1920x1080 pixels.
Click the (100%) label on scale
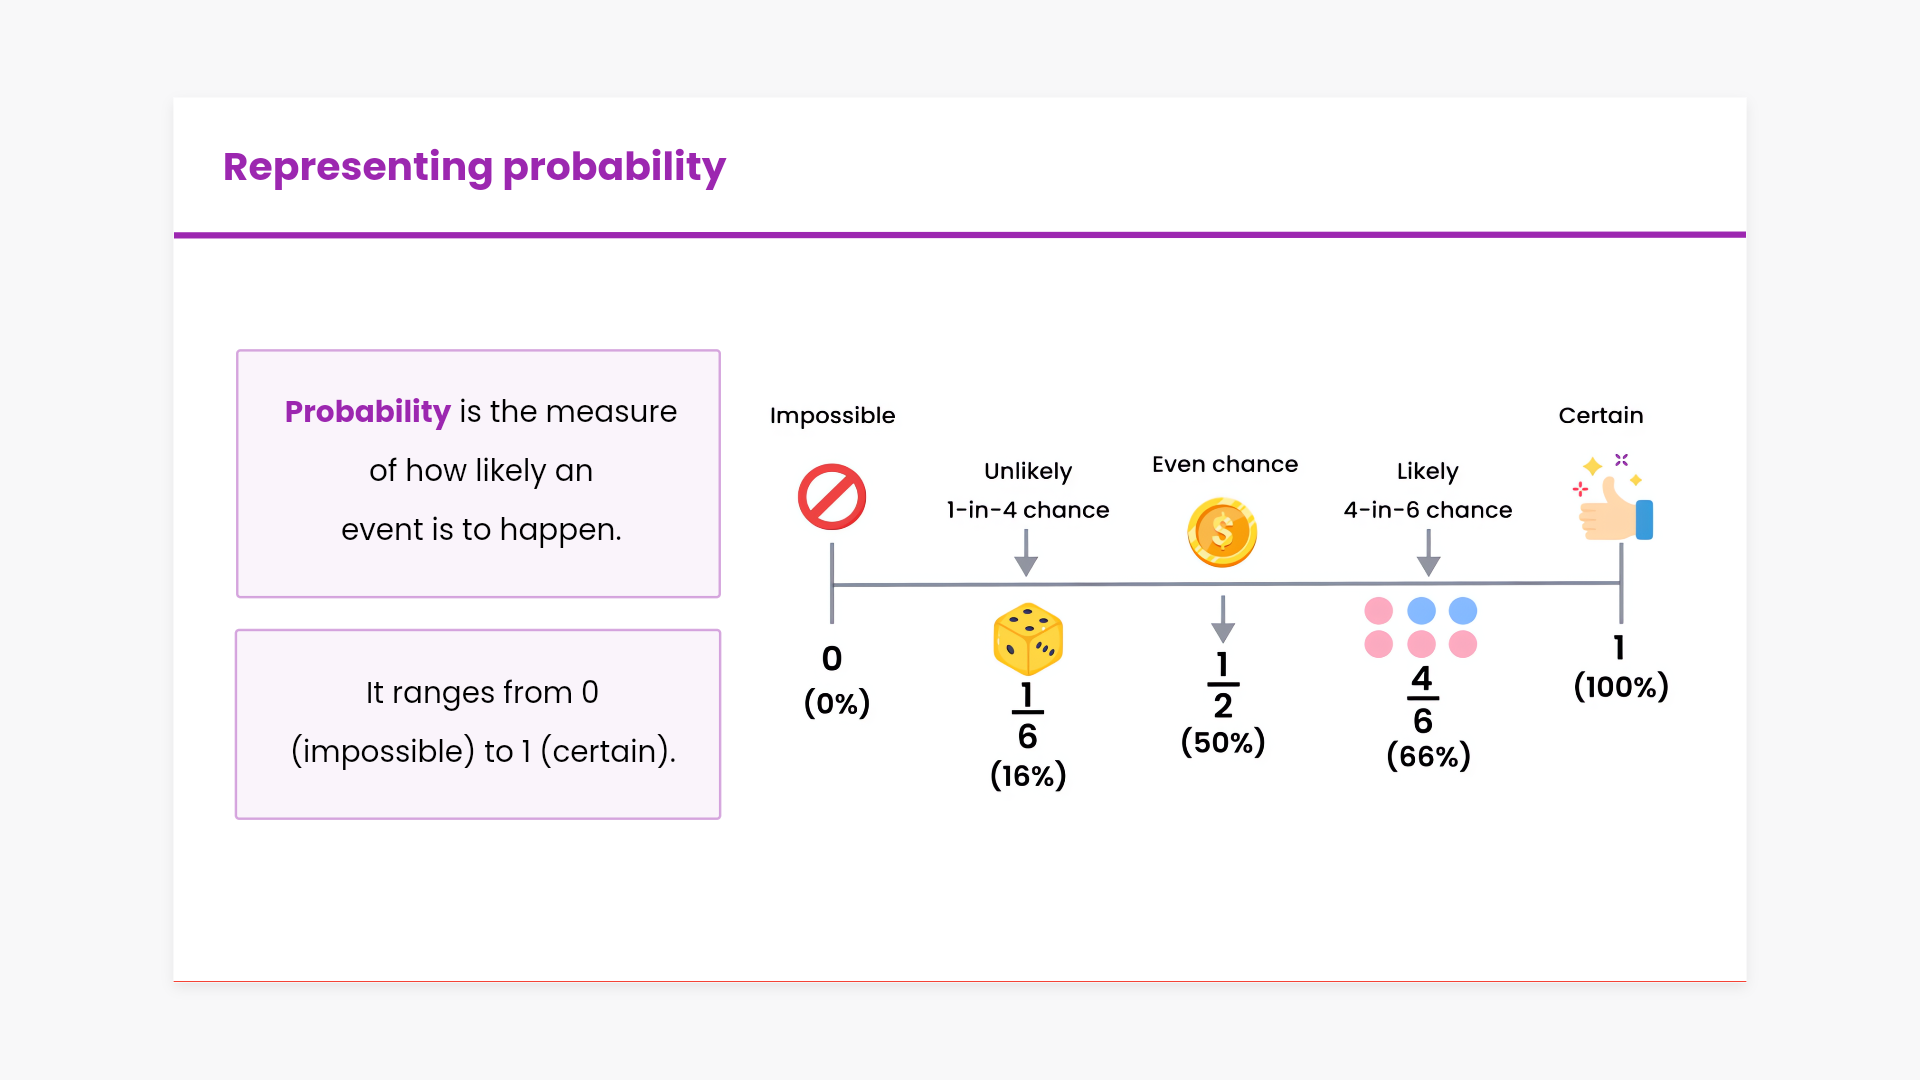click(x=1621, y=686)
